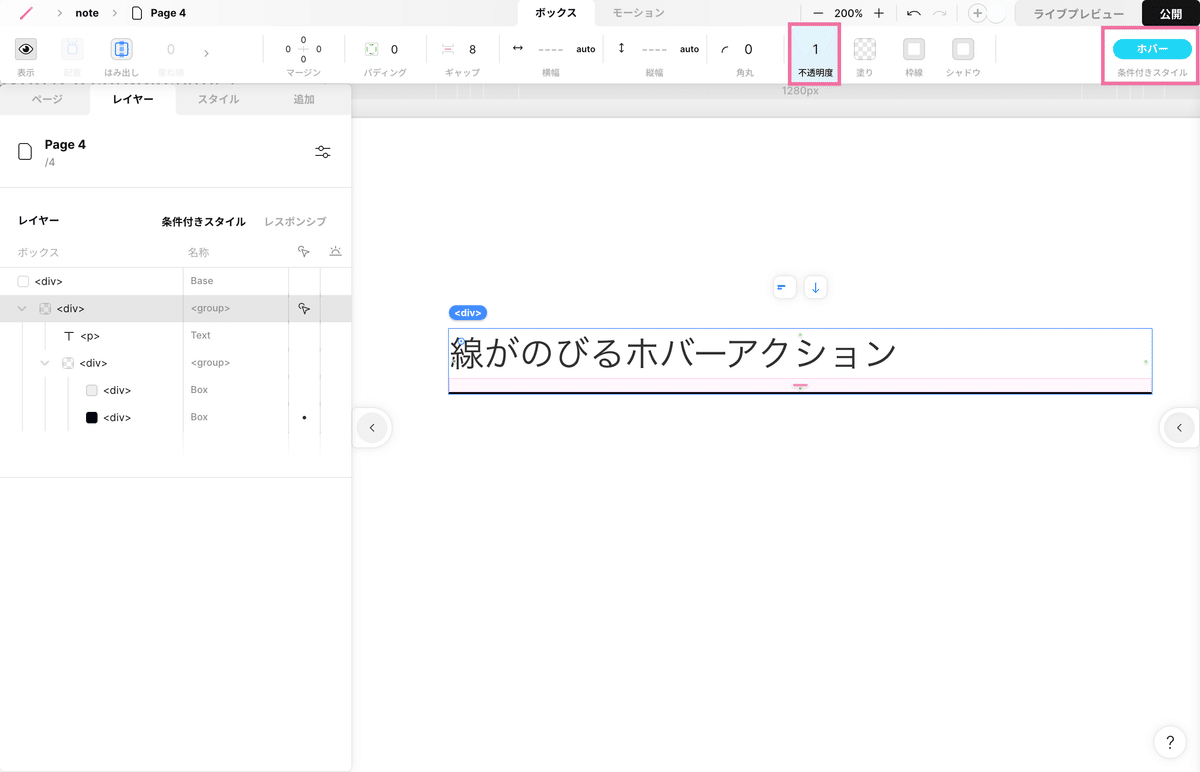This screenshot has width=1200, height=772.
Task: Switch to the モーション tab
Action: 638,13
